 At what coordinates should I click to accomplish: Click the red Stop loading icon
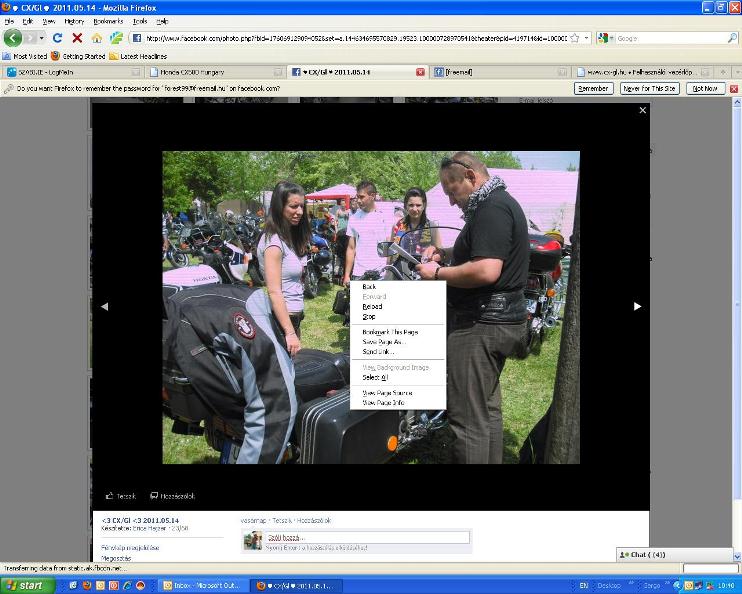click(x=77, y=38)
